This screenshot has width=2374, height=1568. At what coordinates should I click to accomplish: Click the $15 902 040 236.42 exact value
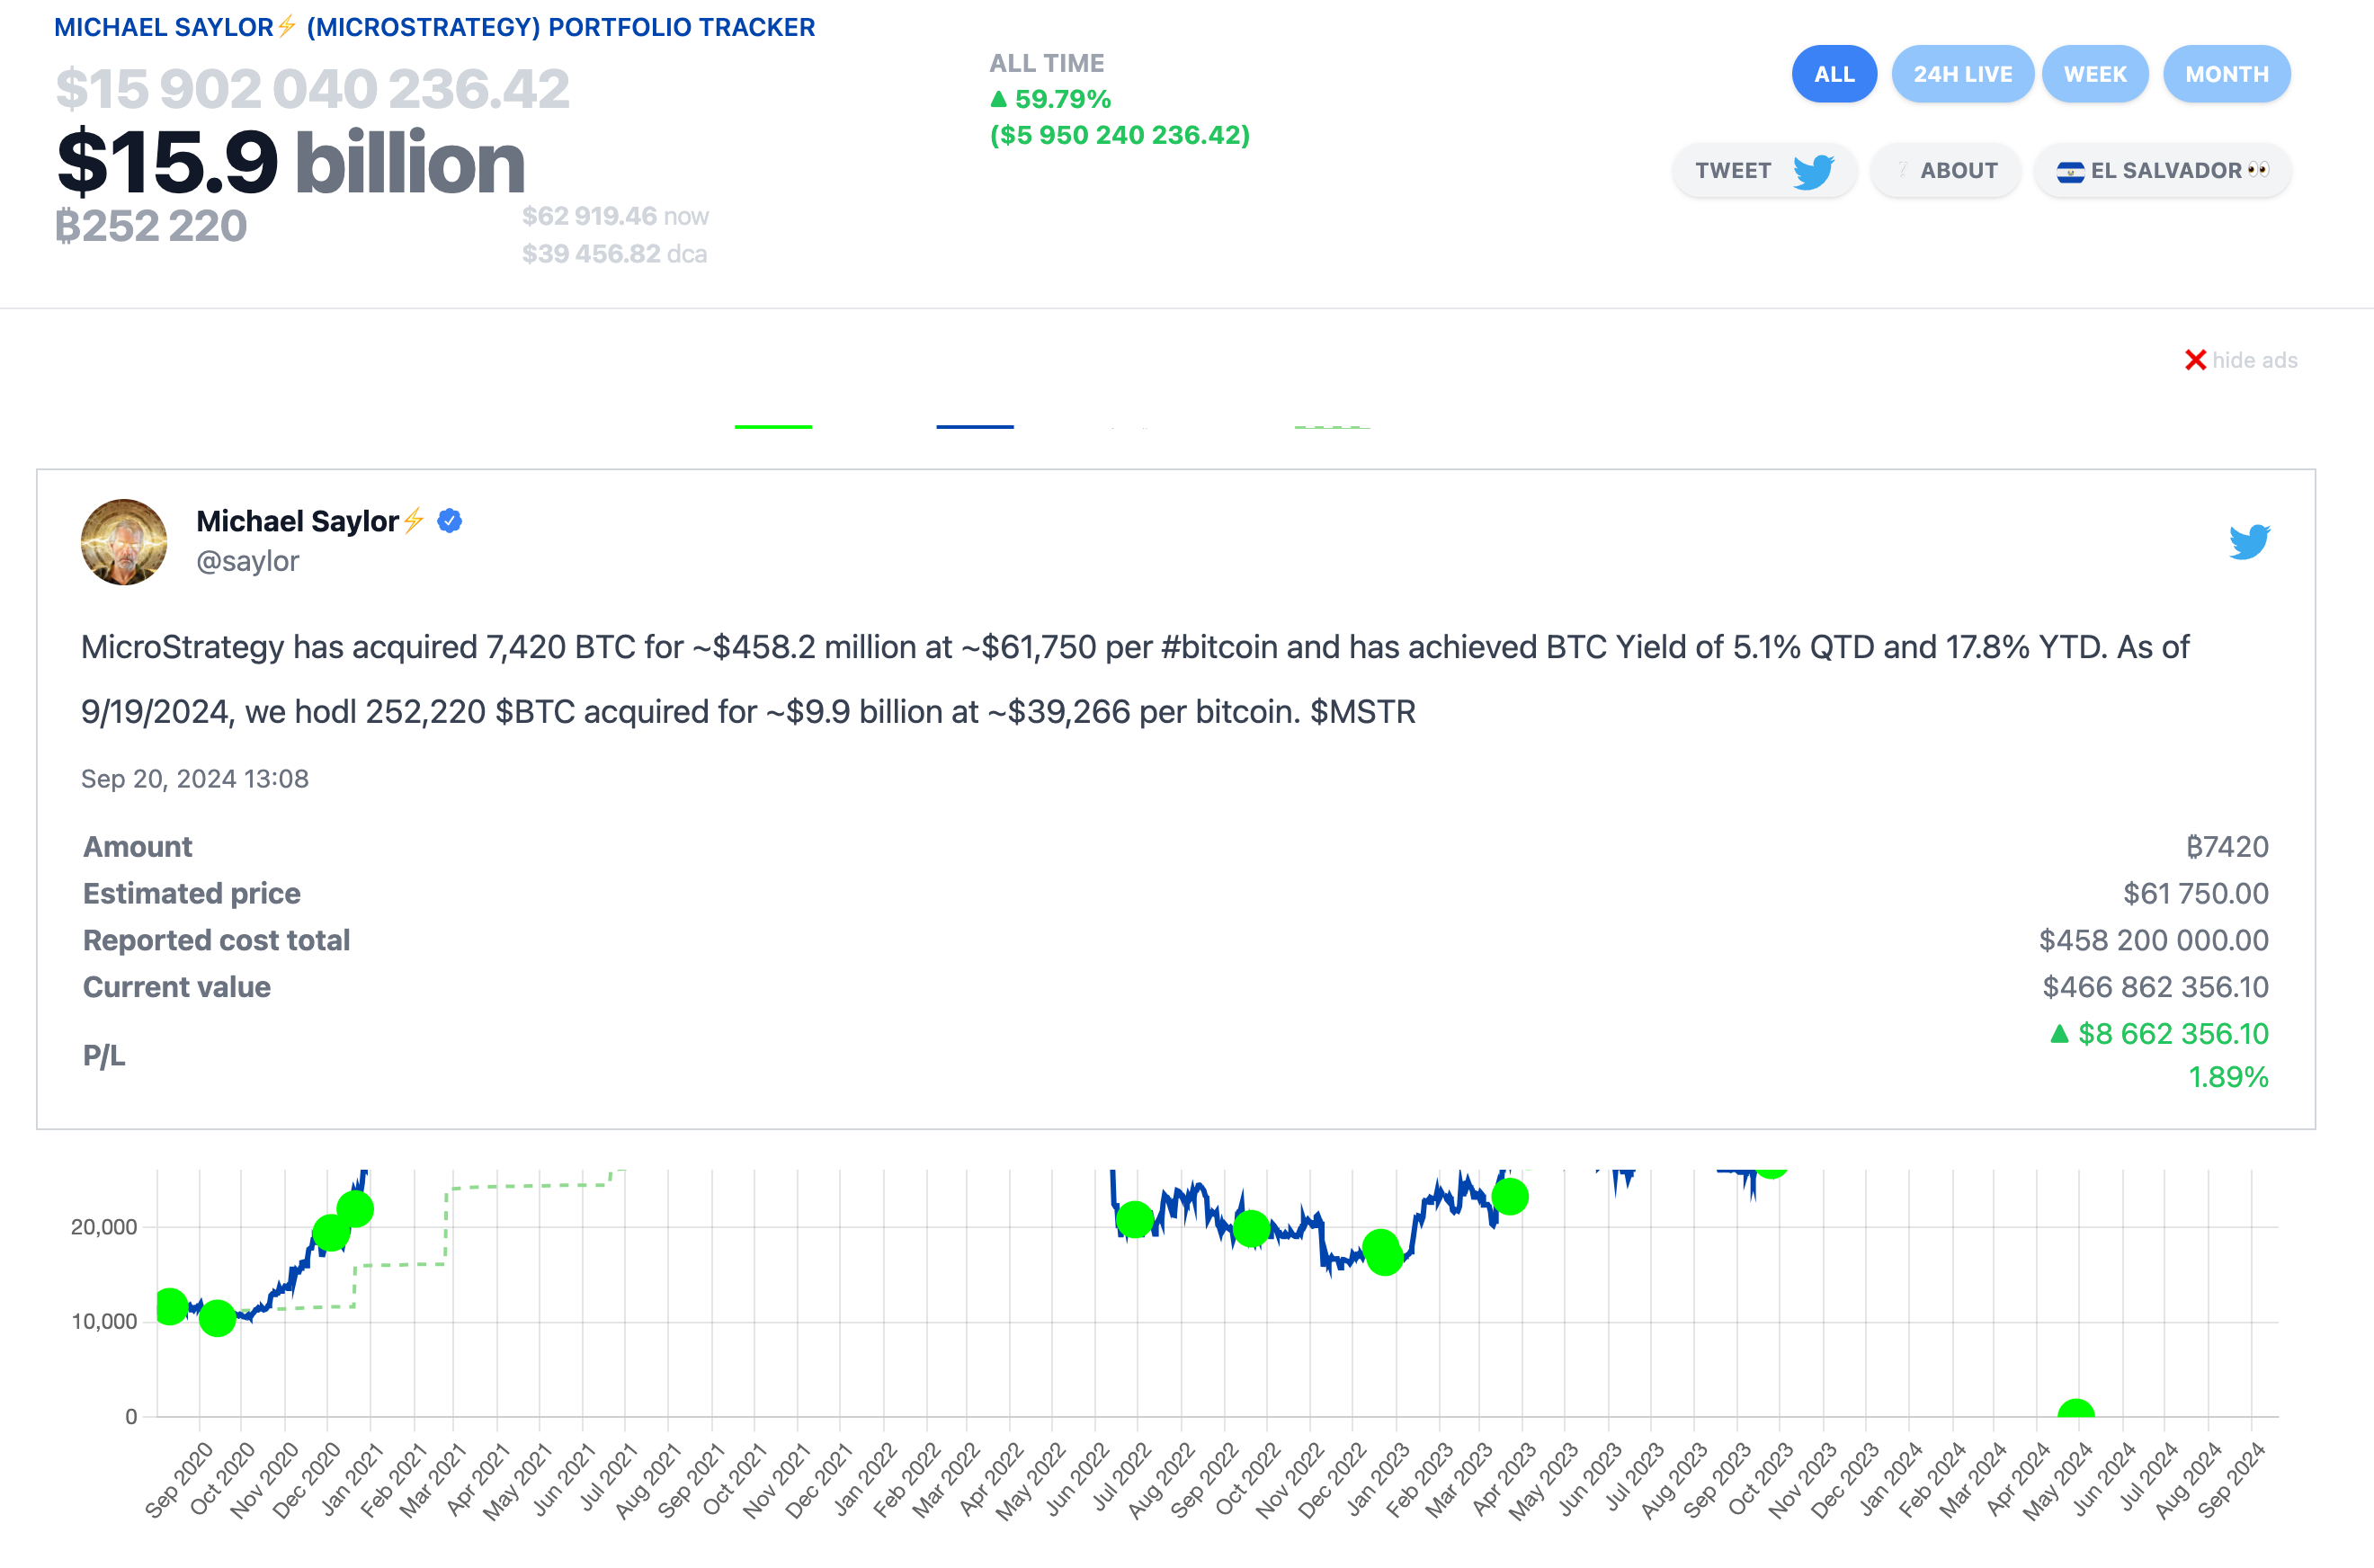[x=312, y=88]
